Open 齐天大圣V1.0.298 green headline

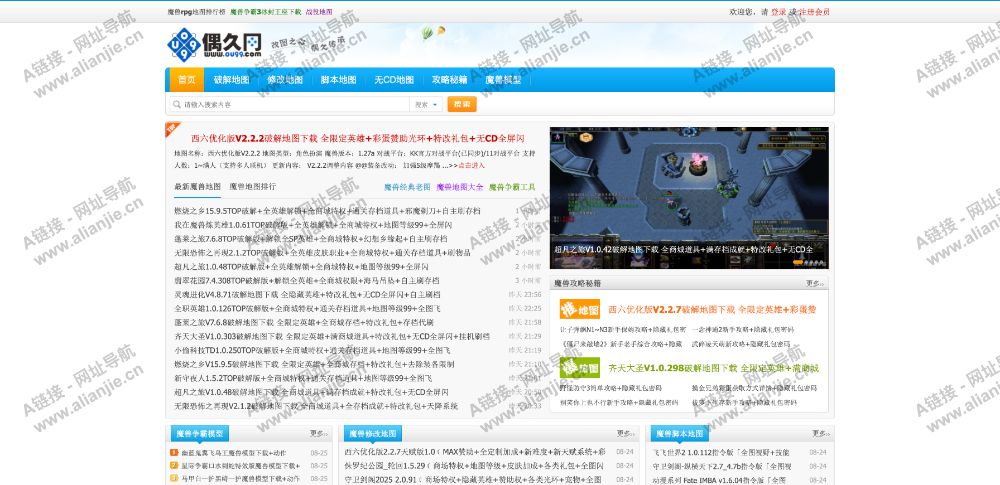713,368
